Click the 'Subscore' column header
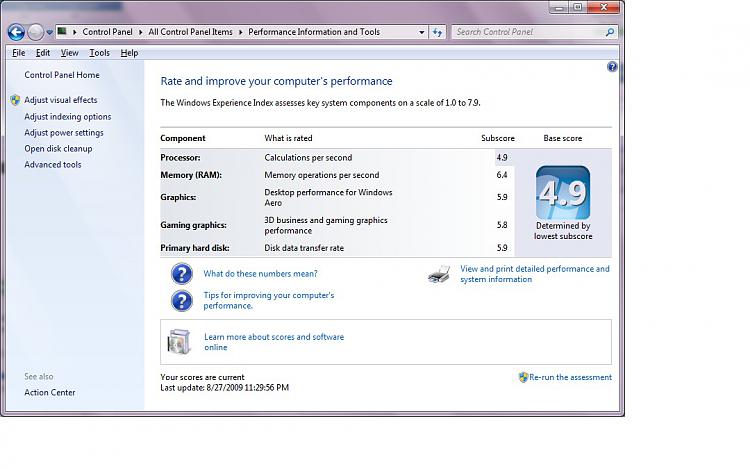Viewport: 750px width, 469px height. pyautogui.click(x=498, y=138)
